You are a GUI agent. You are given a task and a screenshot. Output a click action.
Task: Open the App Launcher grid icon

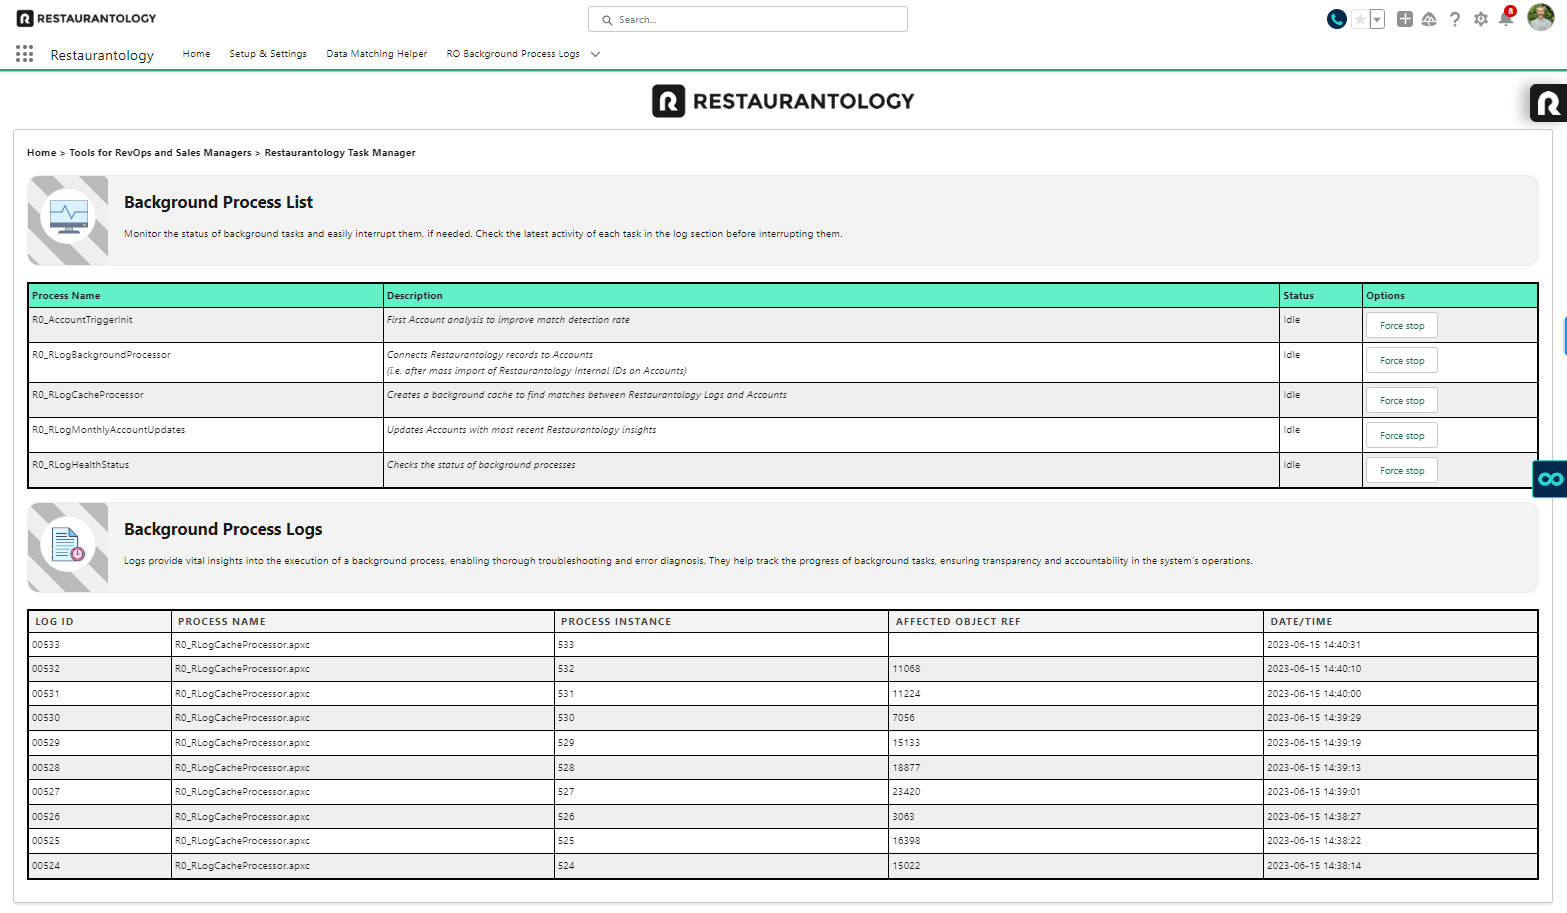click(25, 54)
